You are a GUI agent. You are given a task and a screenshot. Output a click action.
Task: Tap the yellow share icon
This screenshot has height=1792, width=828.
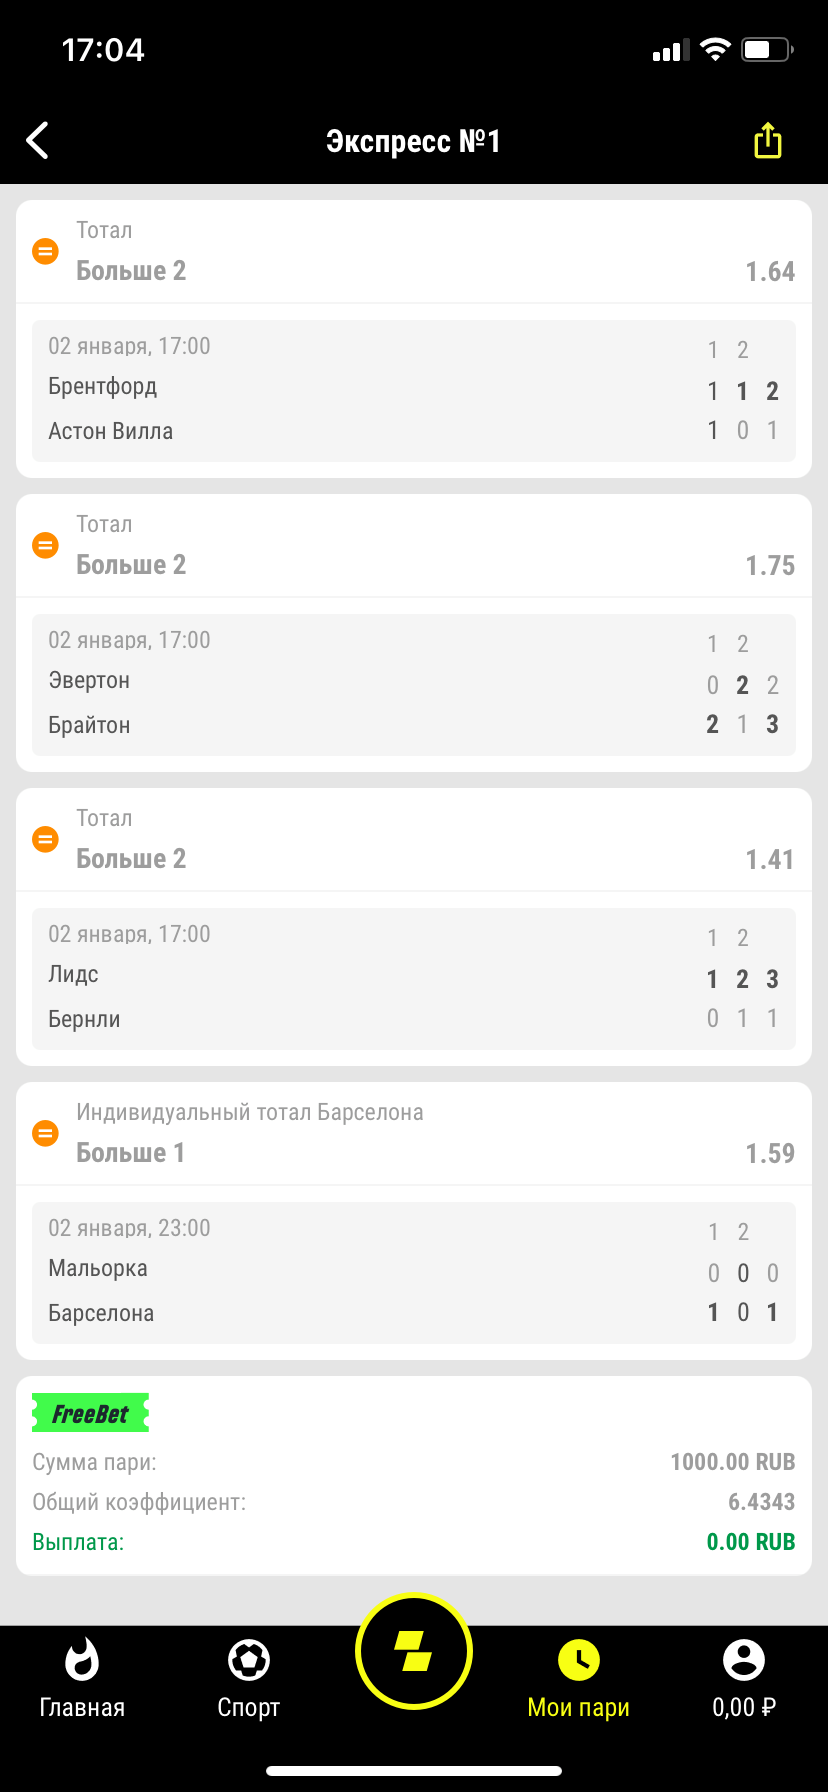pos(767,141)
